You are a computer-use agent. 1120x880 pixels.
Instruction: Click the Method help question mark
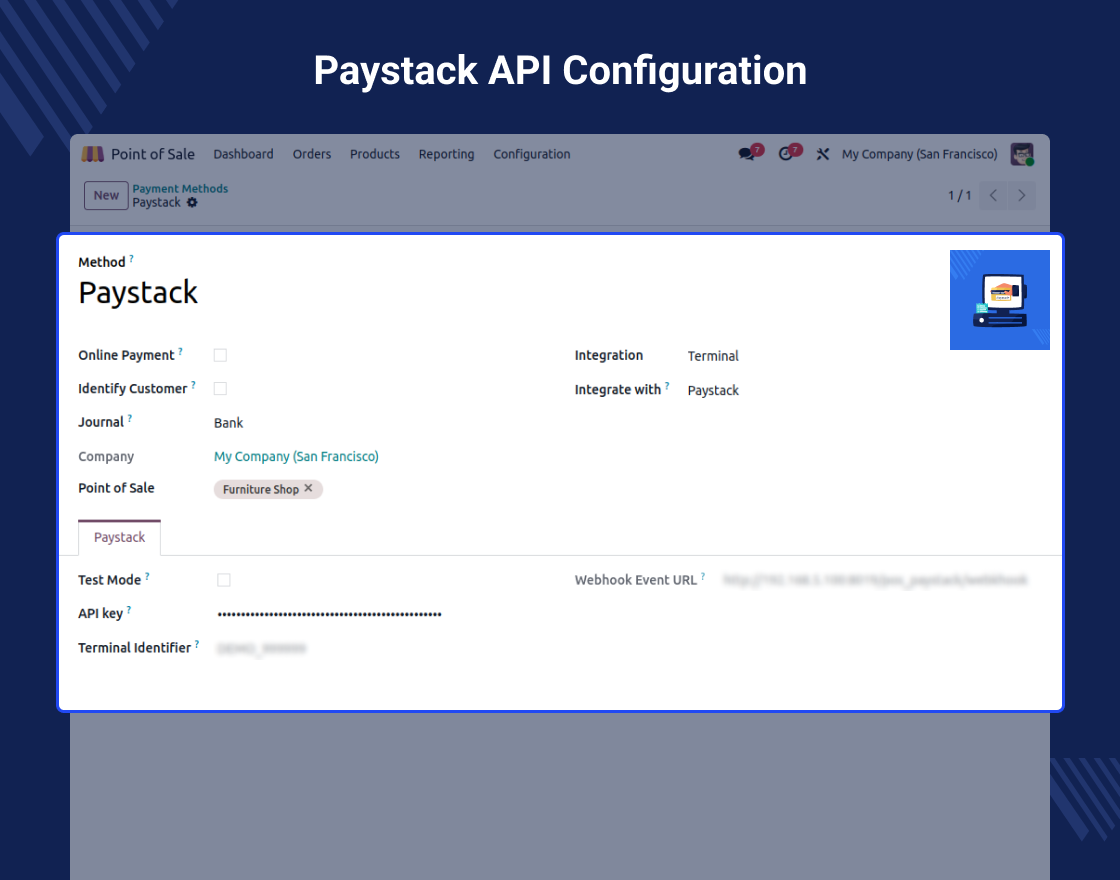[x=131, y=259]
